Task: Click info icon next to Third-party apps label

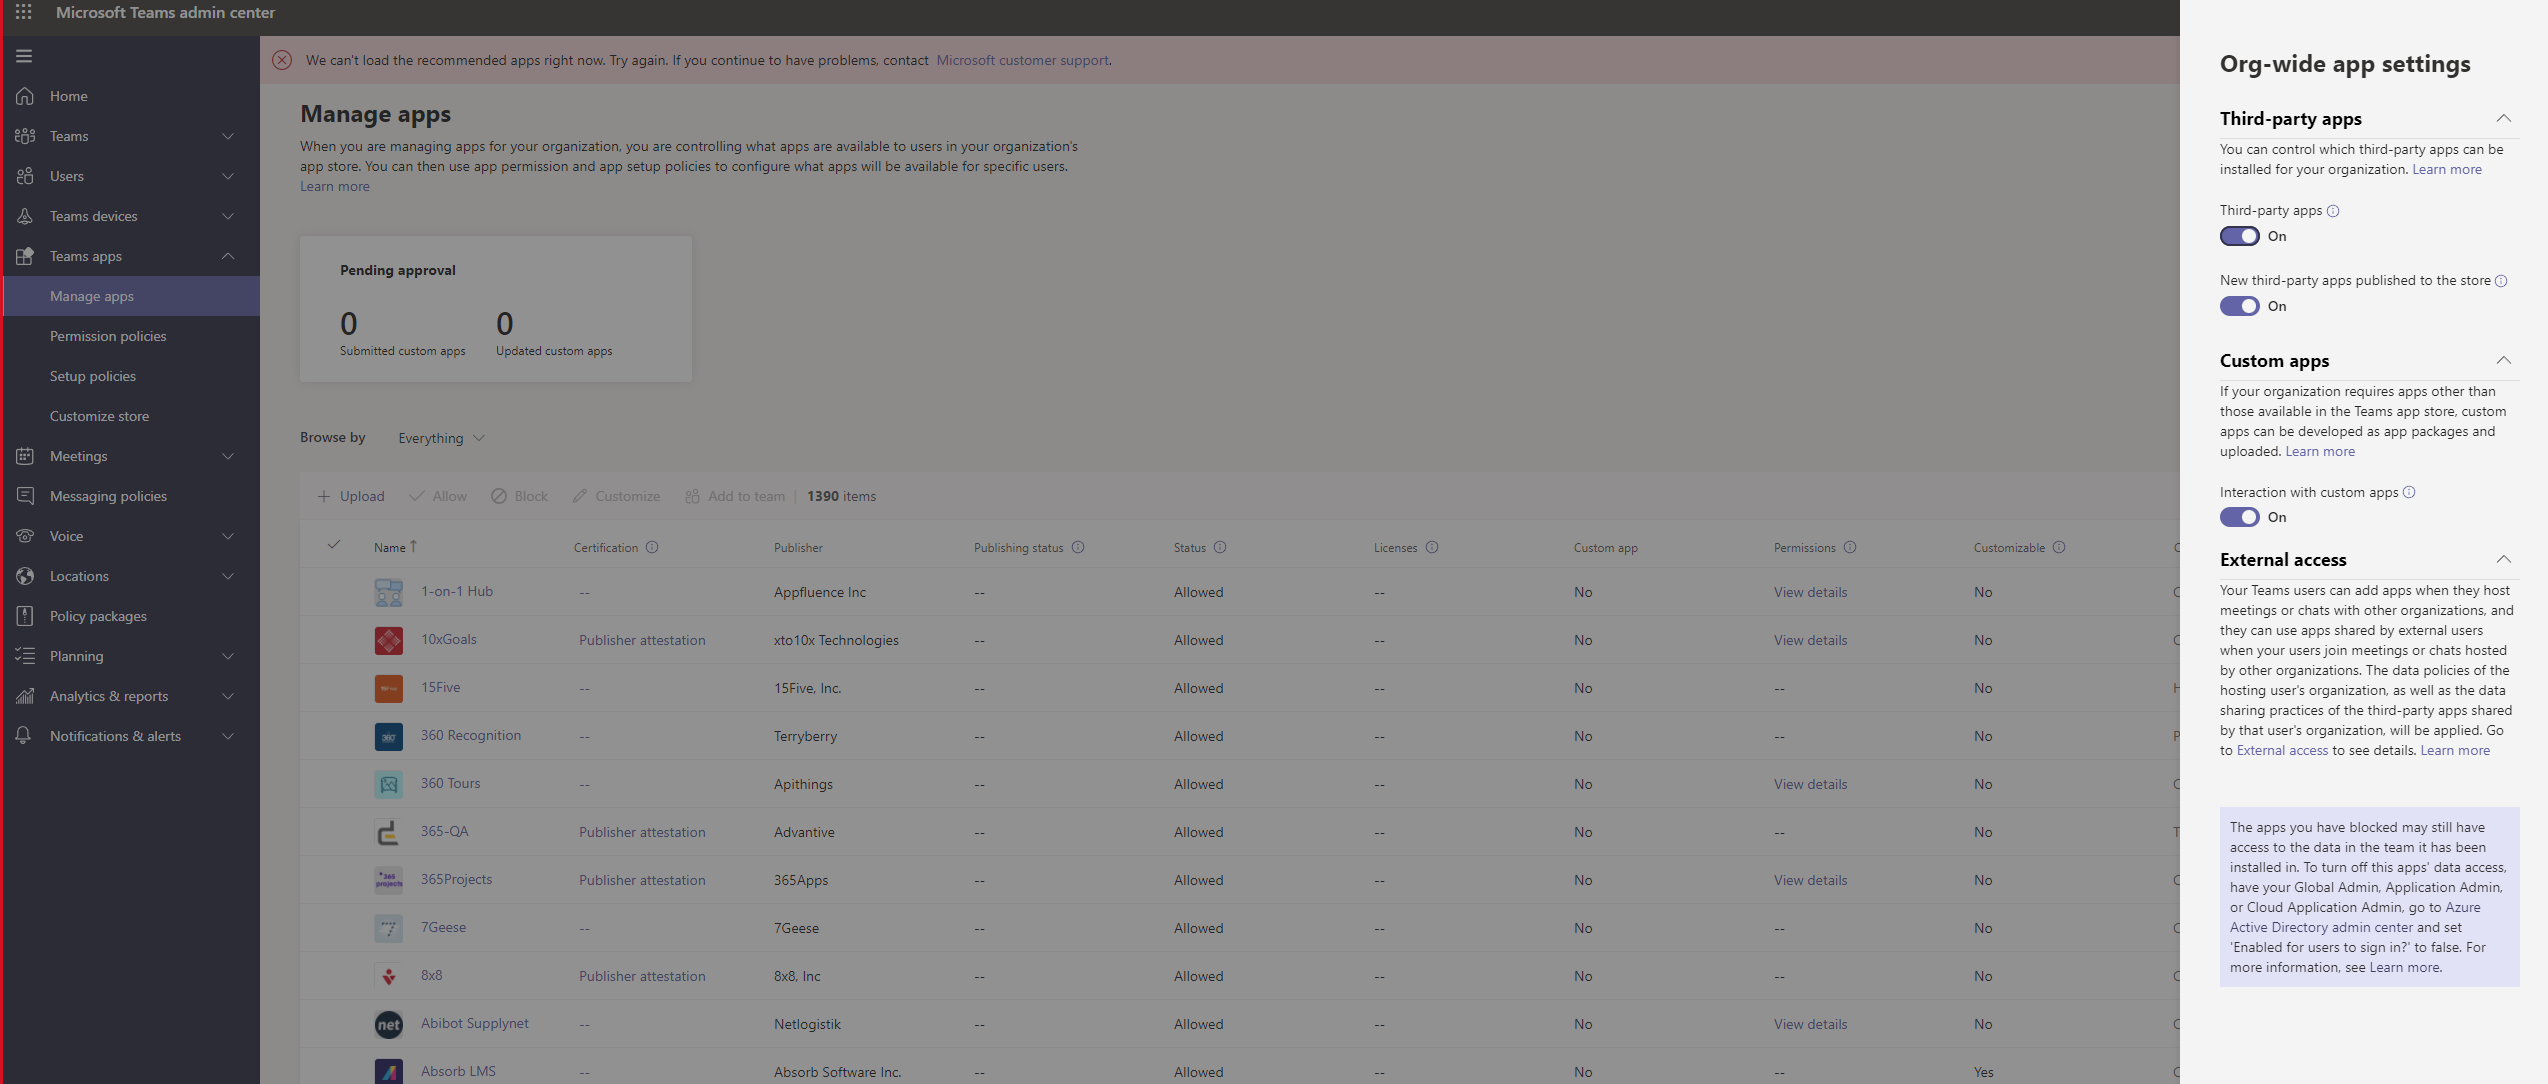Action: pos(2333,211)
